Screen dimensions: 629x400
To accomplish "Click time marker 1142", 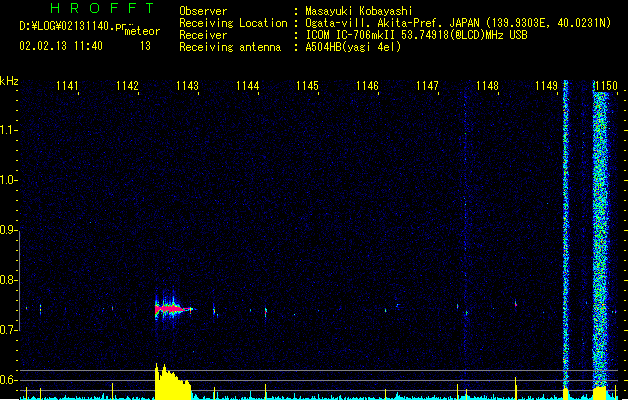I will point(127,86).
